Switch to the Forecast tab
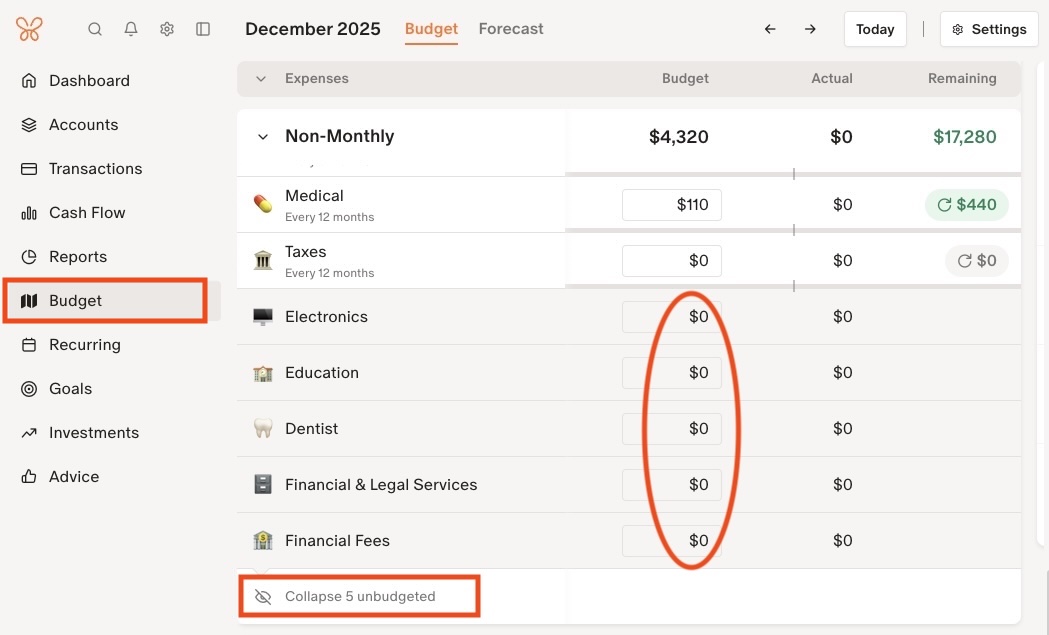Viewport: 1049px width, 635px height. click(x=511, y=29)
